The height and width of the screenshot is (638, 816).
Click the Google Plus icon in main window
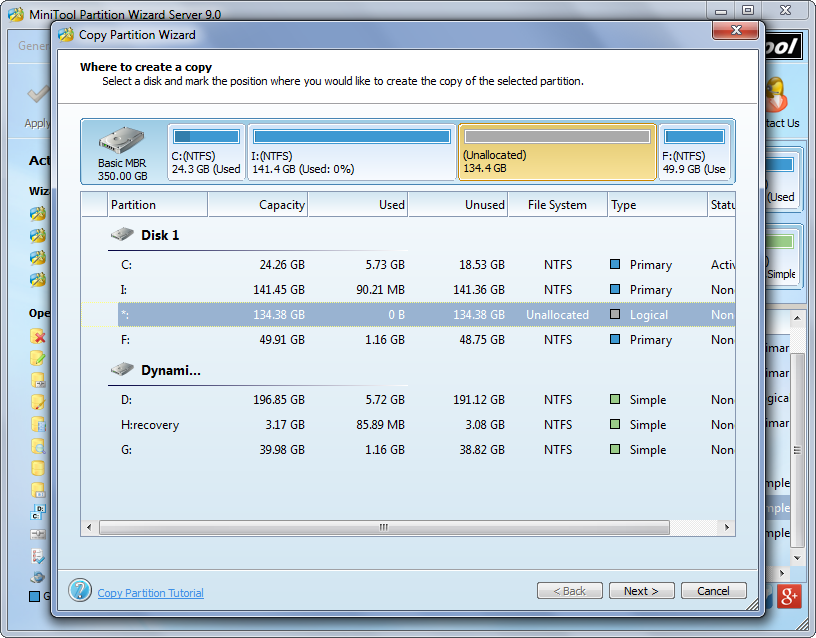pos(788,596)
